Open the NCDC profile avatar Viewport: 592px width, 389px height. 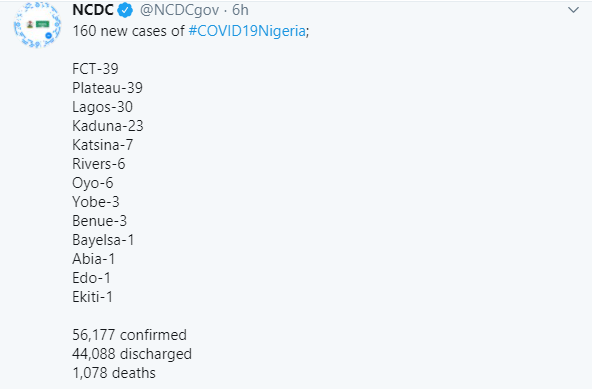point(37,25)
